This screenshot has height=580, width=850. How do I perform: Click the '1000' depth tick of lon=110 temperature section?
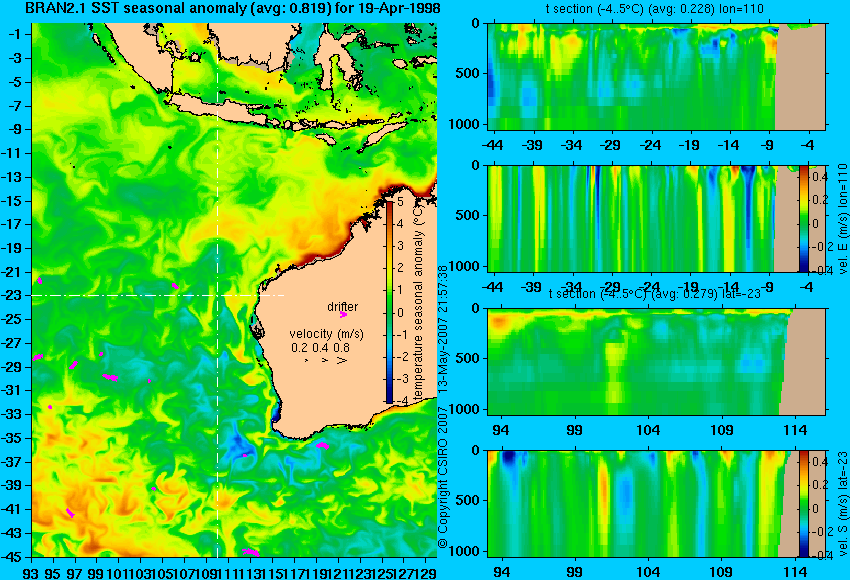(463, 124)
